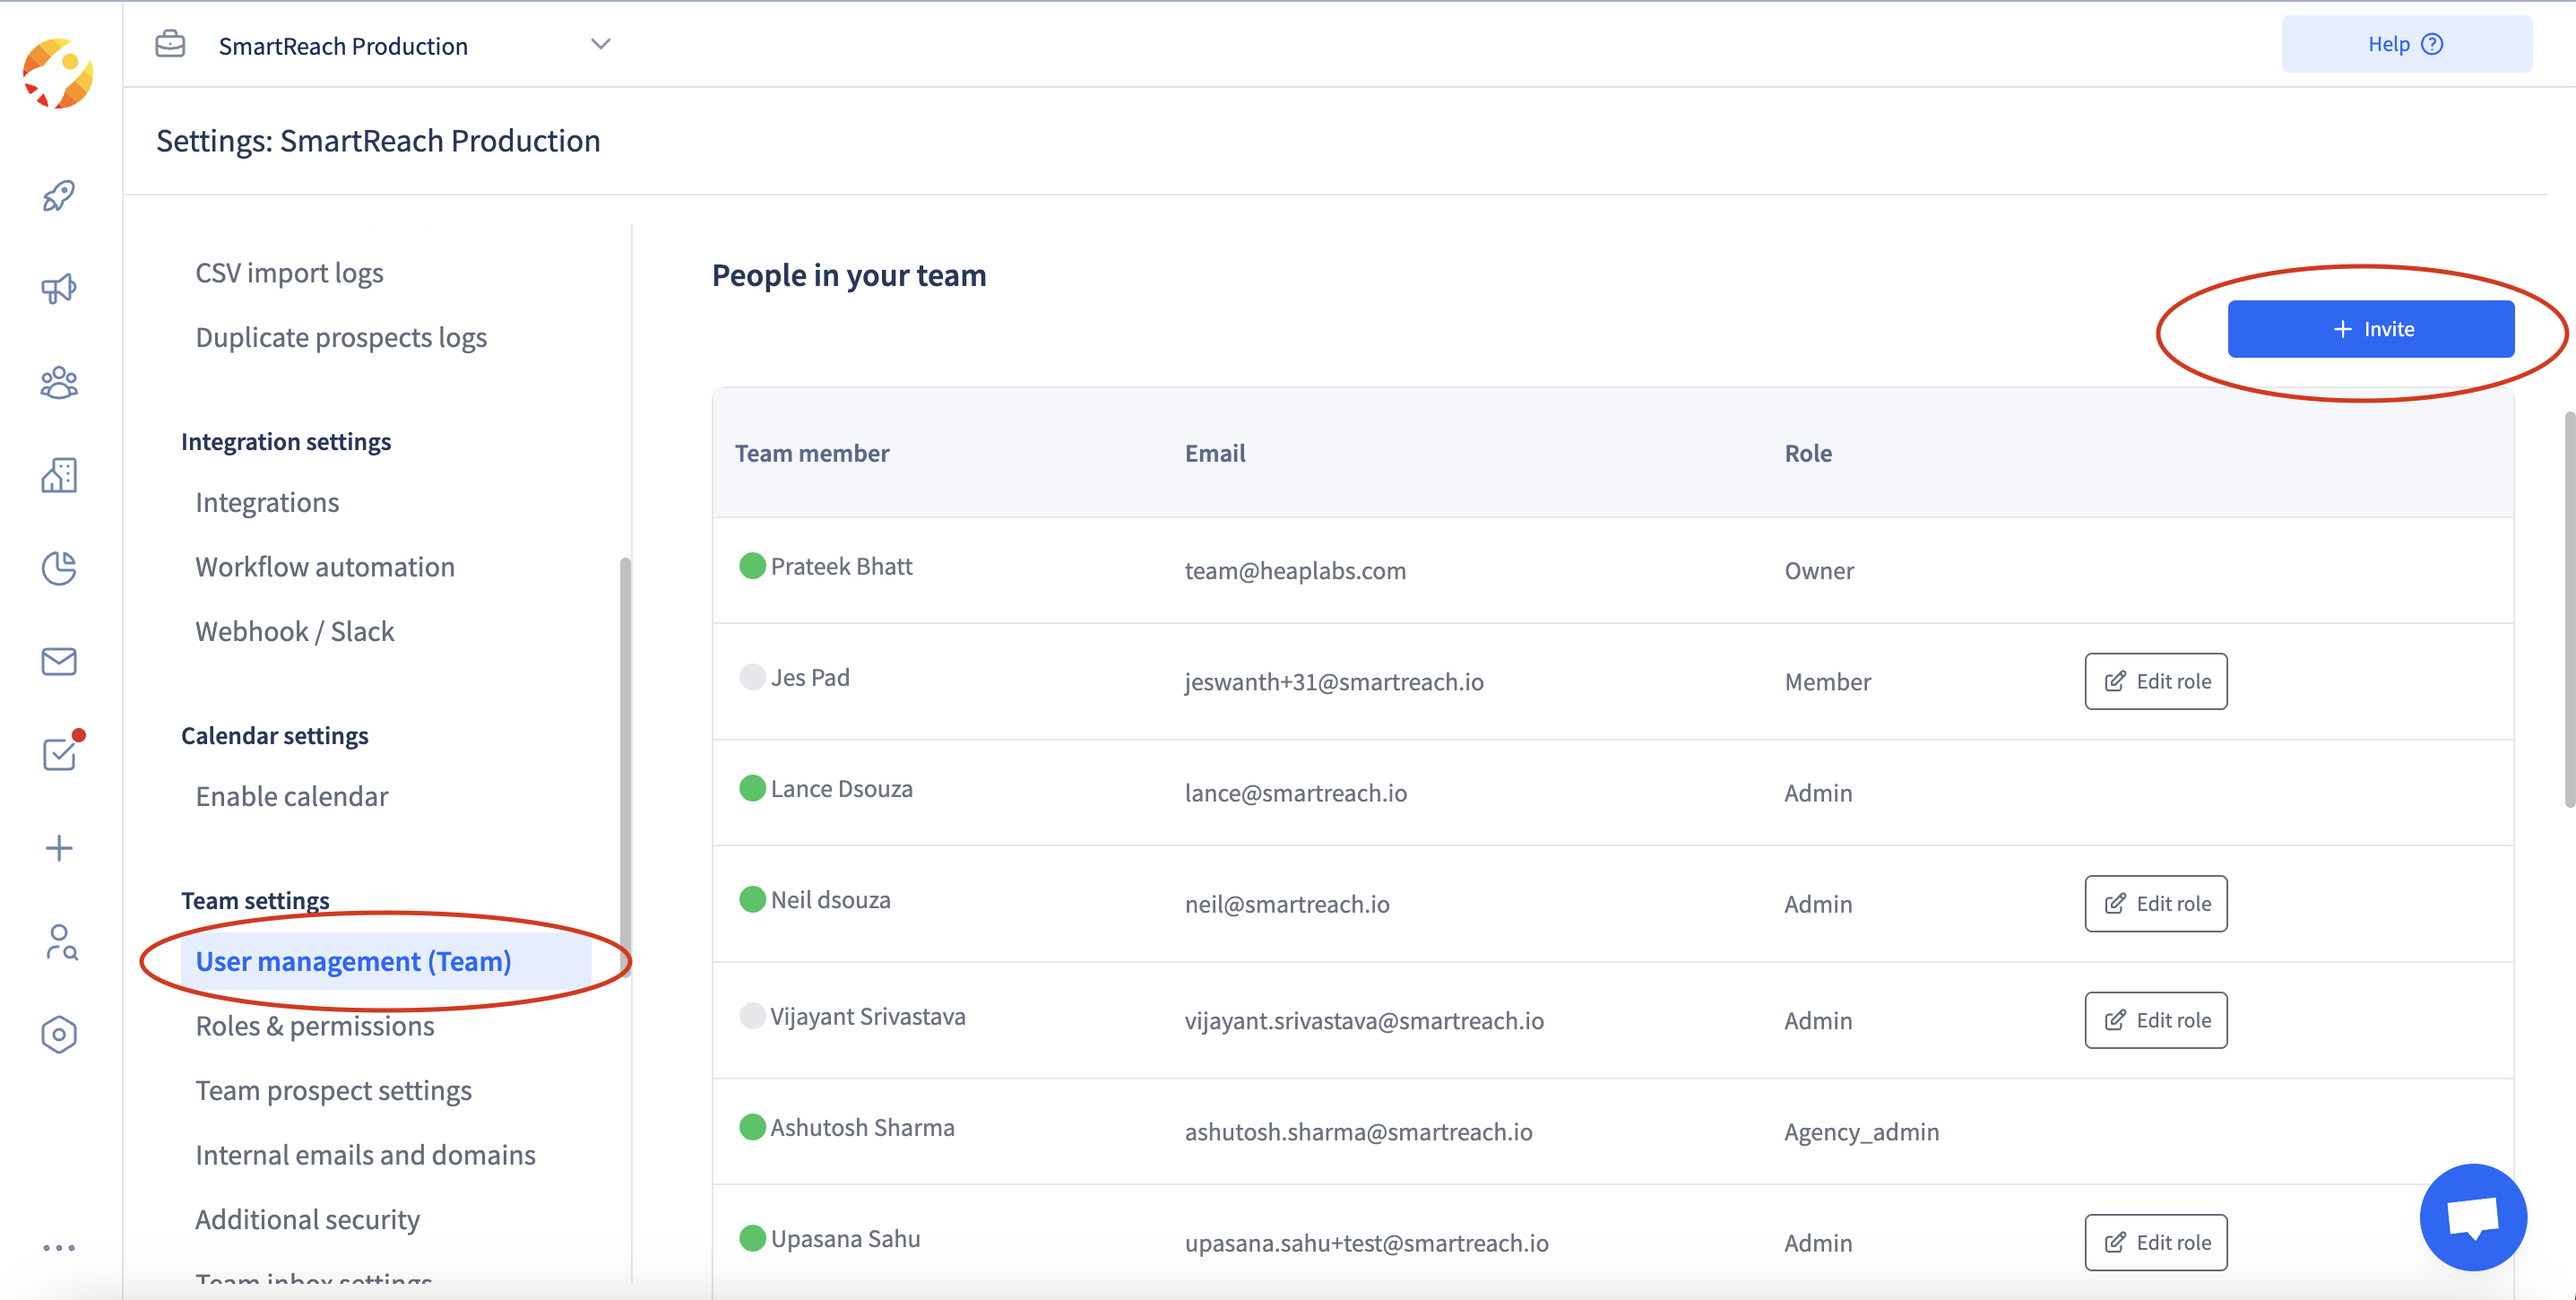Click the three dots more menu in sidebar
Image resolution: width=2576 pixels, height=1300 pixels.
pos(59,1247)
